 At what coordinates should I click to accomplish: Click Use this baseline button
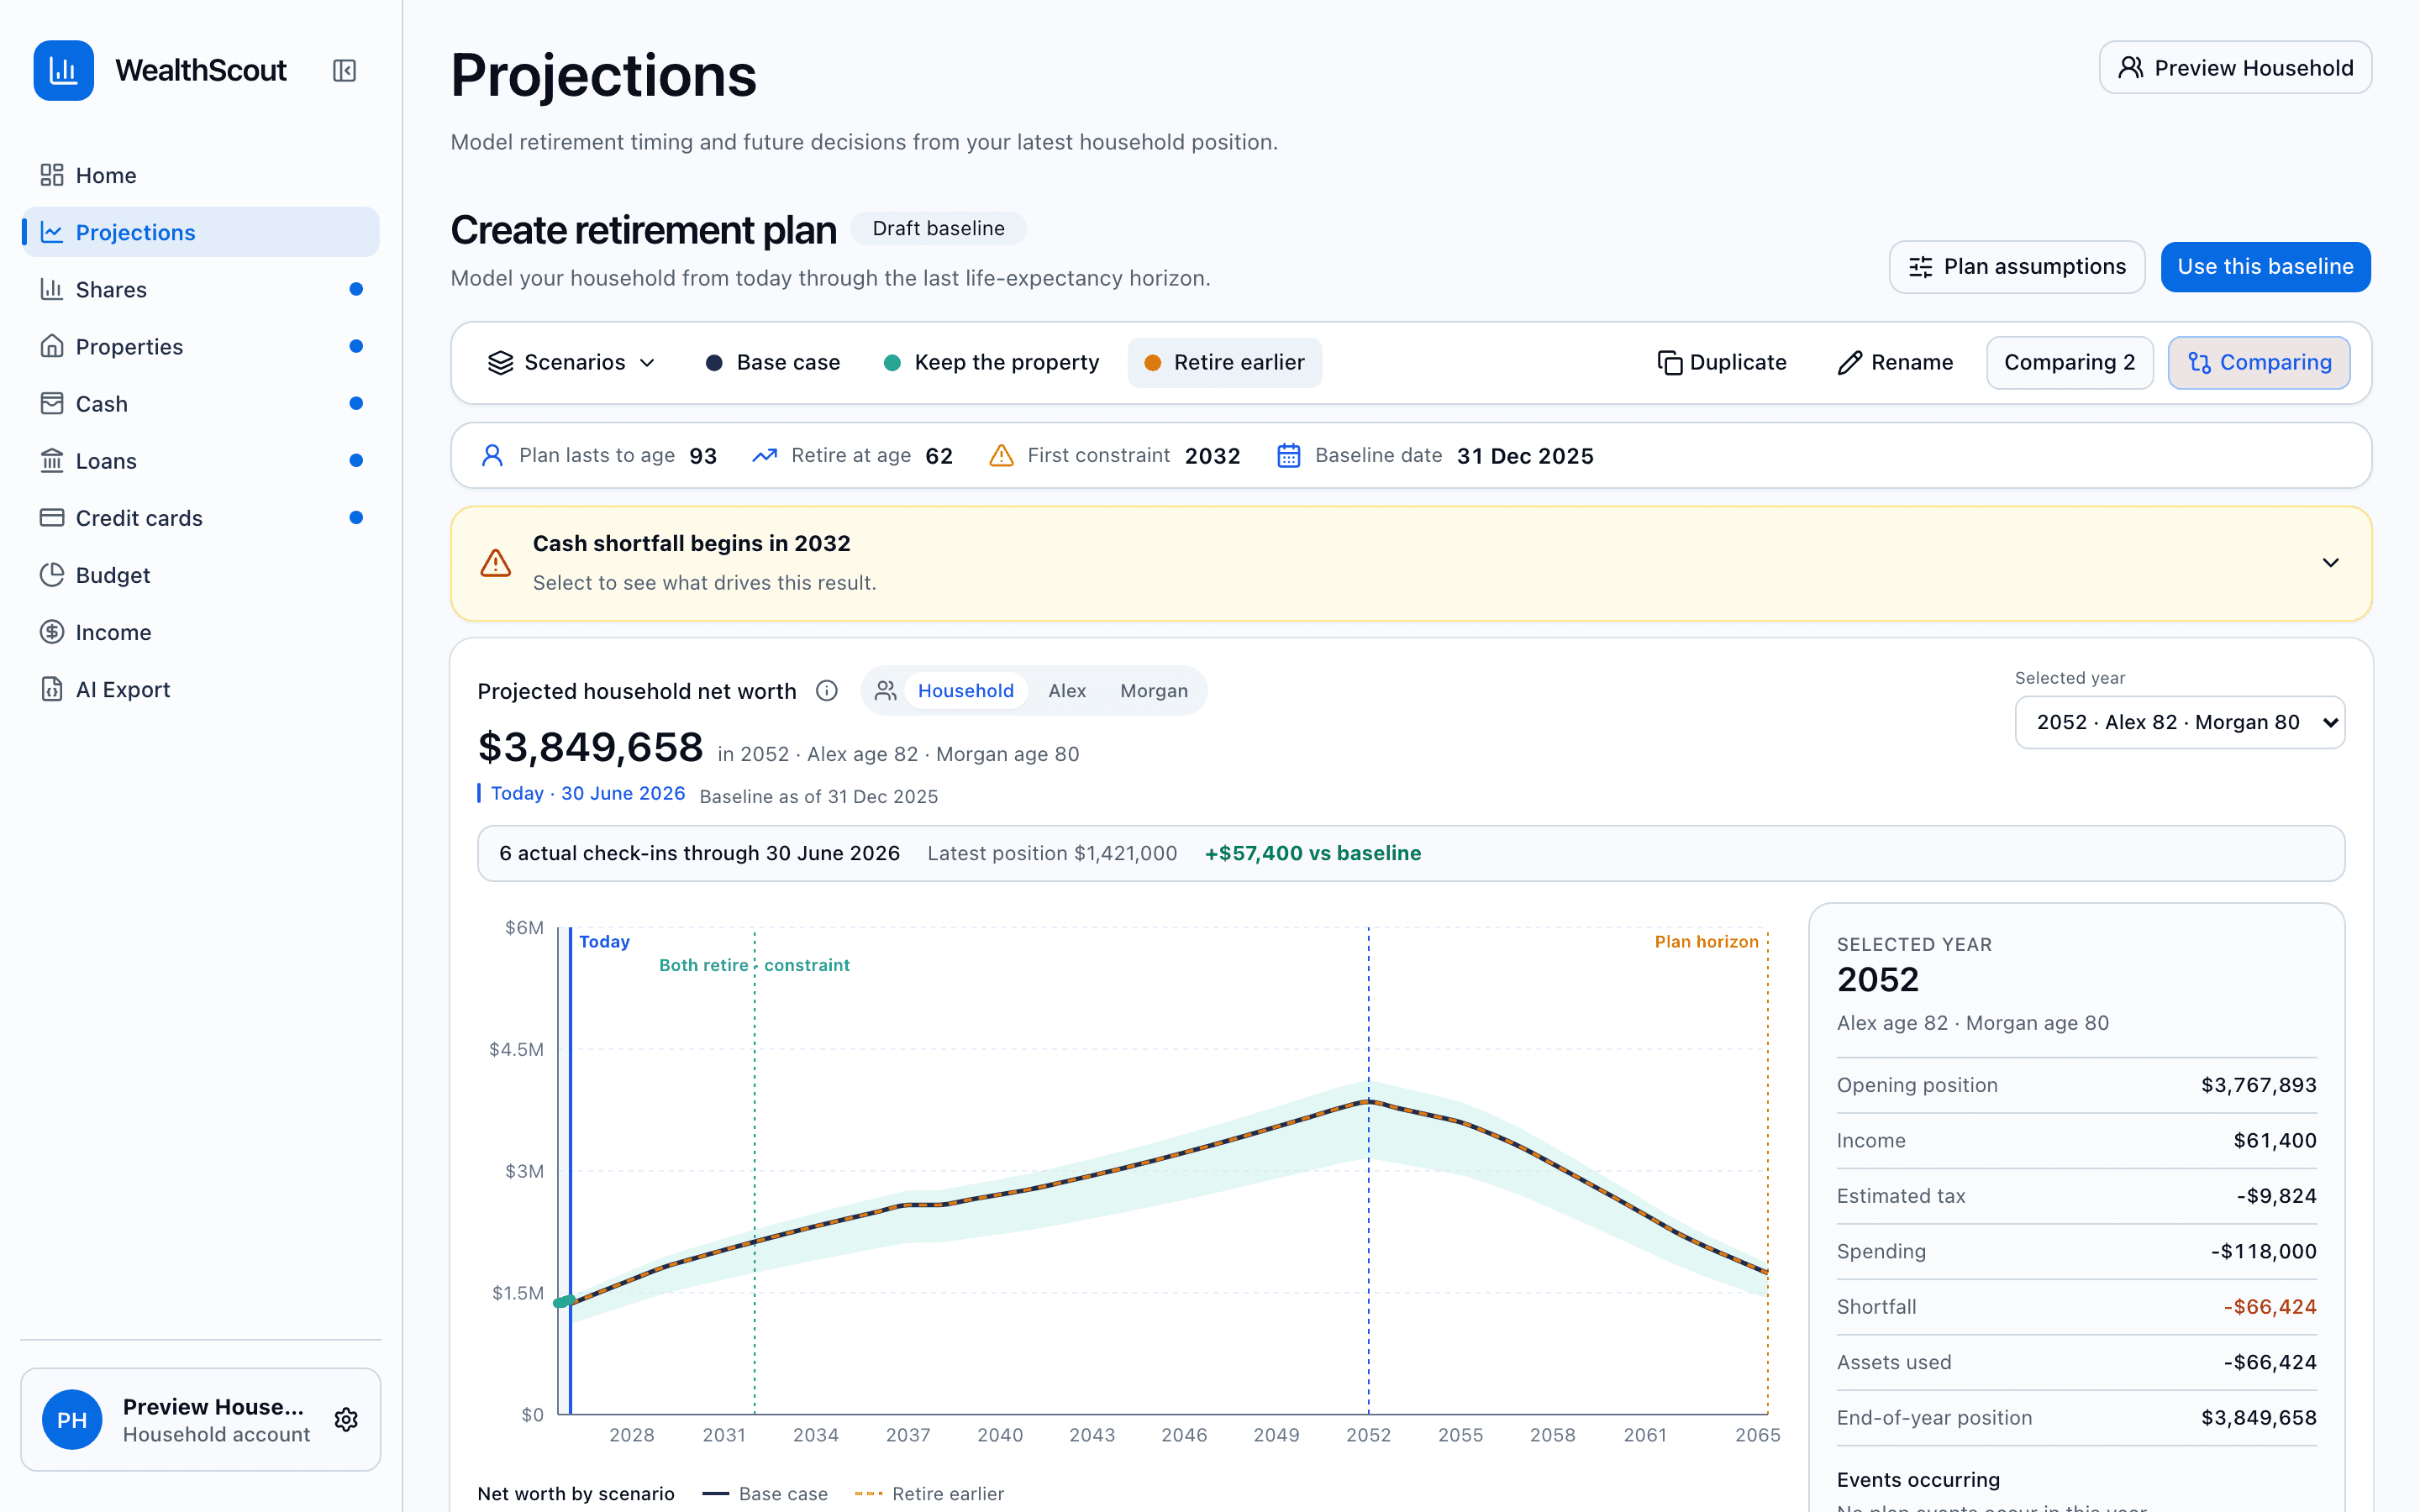pos(2265,267)
